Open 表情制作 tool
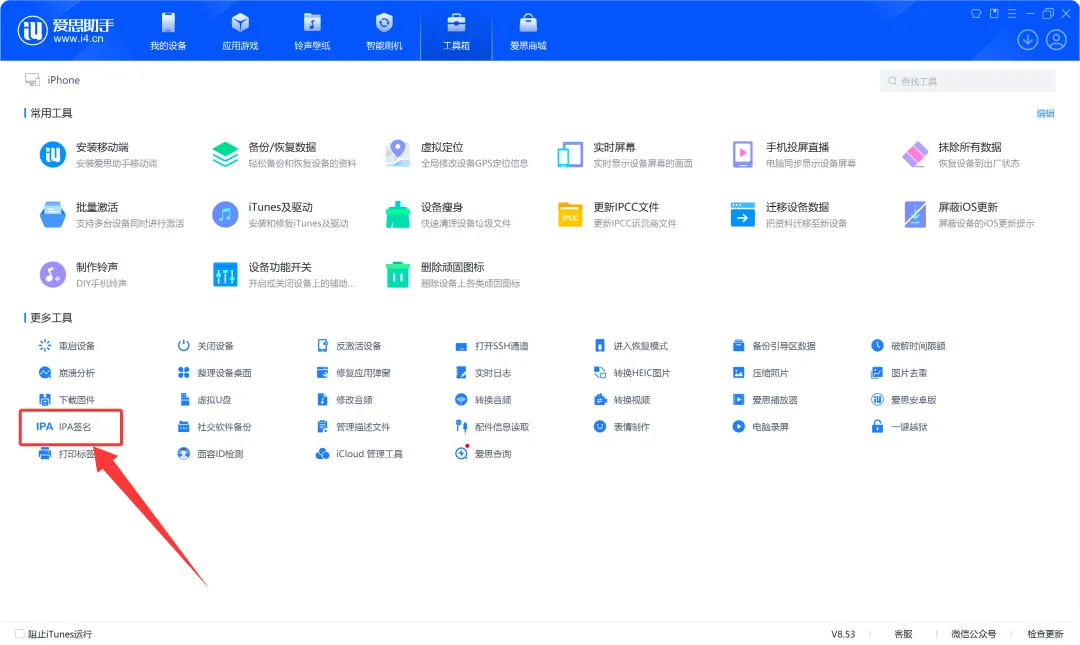Image resolution: width=1080 pixels, height=645 pixels. pos(622,427)
